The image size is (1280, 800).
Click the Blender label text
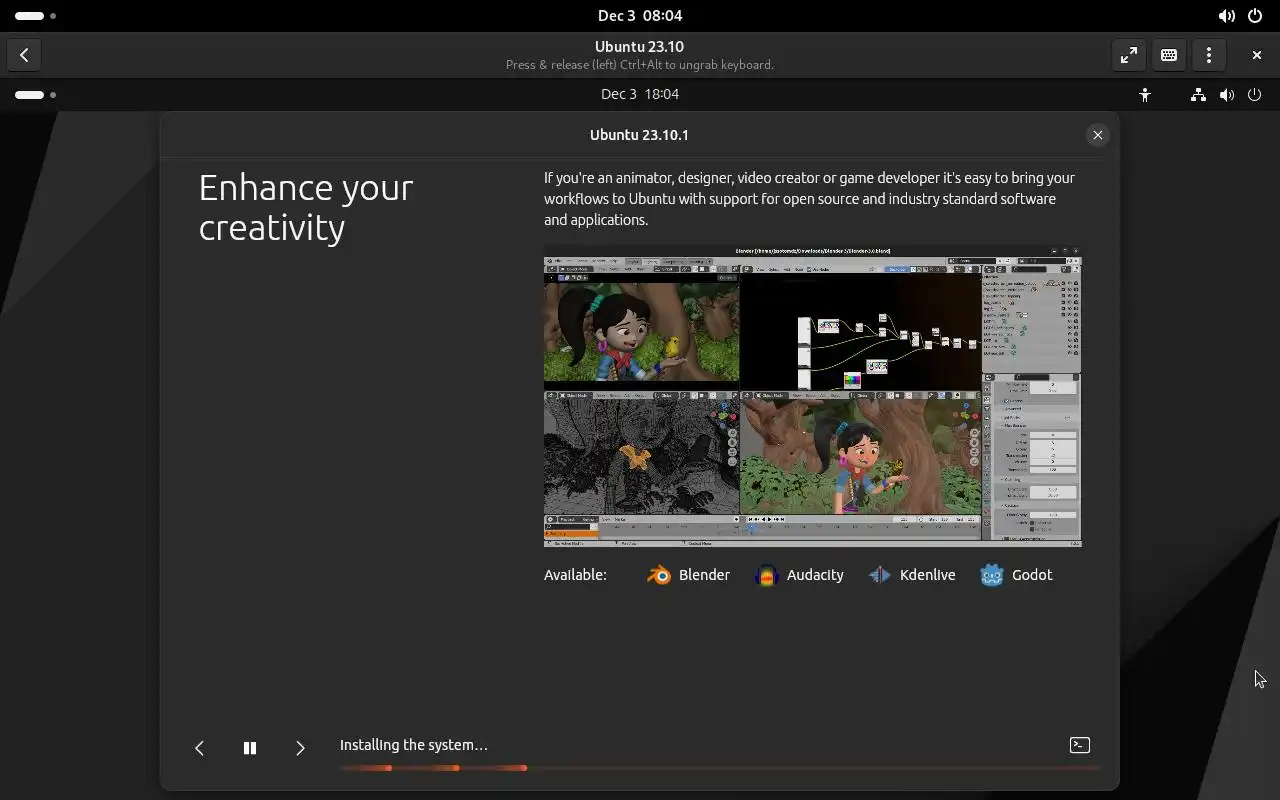[x=704, y=575]
